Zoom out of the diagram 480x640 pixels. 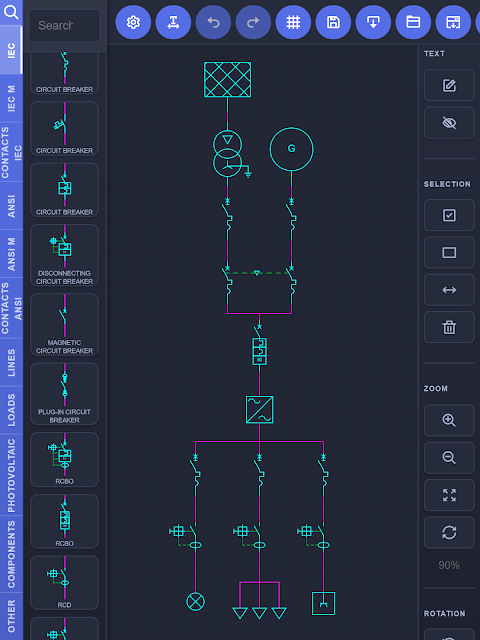point(449,458)
